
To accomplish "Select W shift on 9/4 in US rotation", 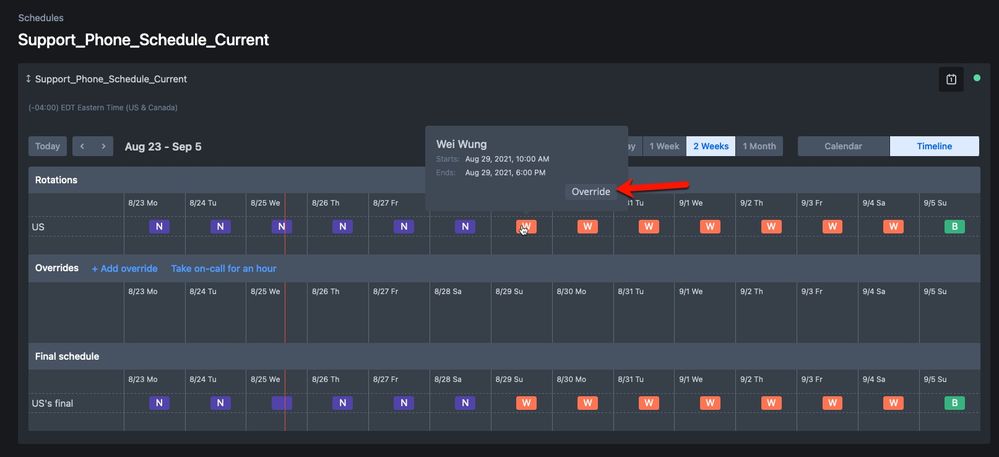I will pyautogui.click(x=893, y=226).
